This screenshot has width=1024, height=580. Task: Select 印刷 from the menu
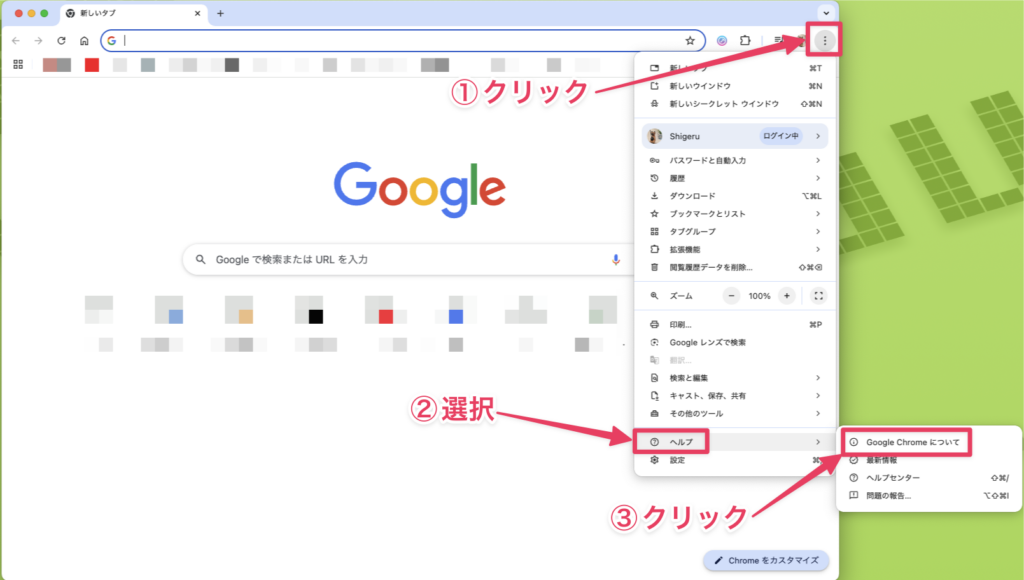(735, 324)
